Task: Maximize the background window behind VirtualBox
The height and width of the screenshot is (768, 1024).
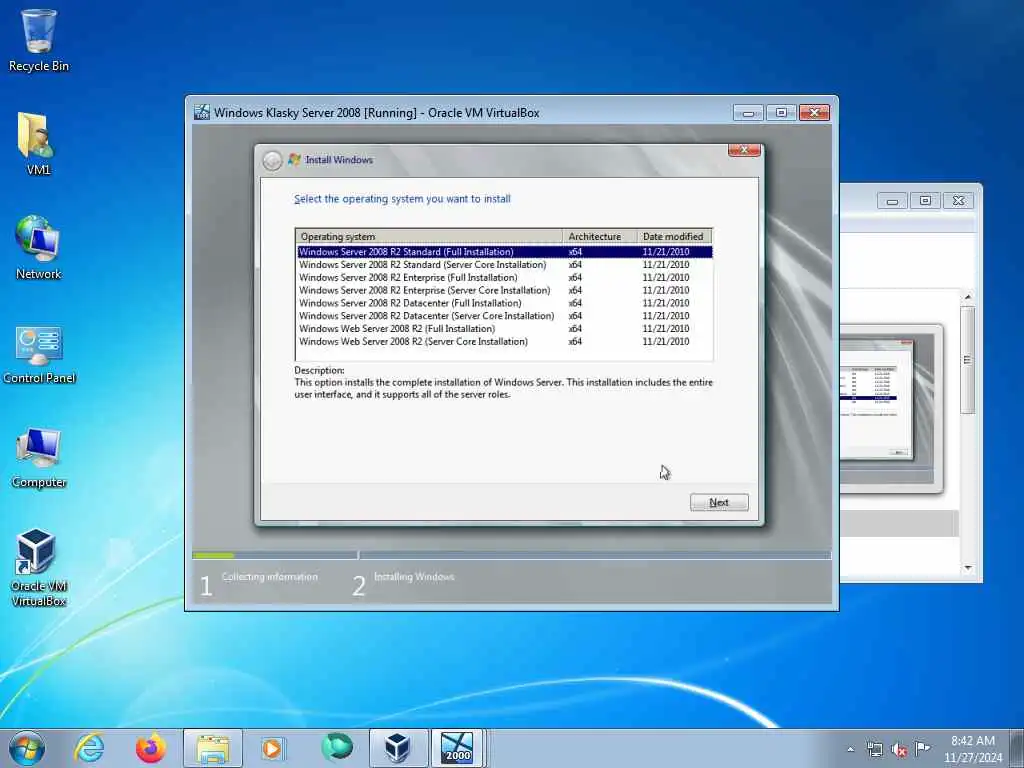Action: pos(925,200)
